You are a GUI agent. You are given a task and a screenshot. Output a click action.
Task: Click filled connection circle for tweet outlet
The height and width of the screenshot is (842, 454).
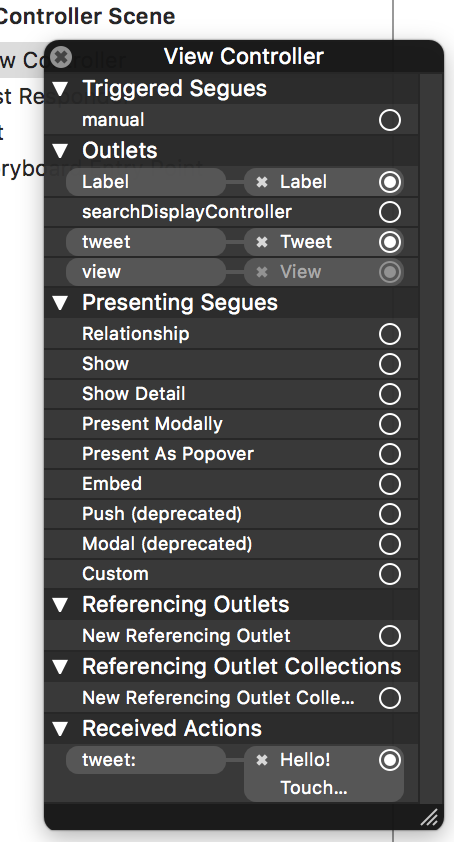point(390,242)
